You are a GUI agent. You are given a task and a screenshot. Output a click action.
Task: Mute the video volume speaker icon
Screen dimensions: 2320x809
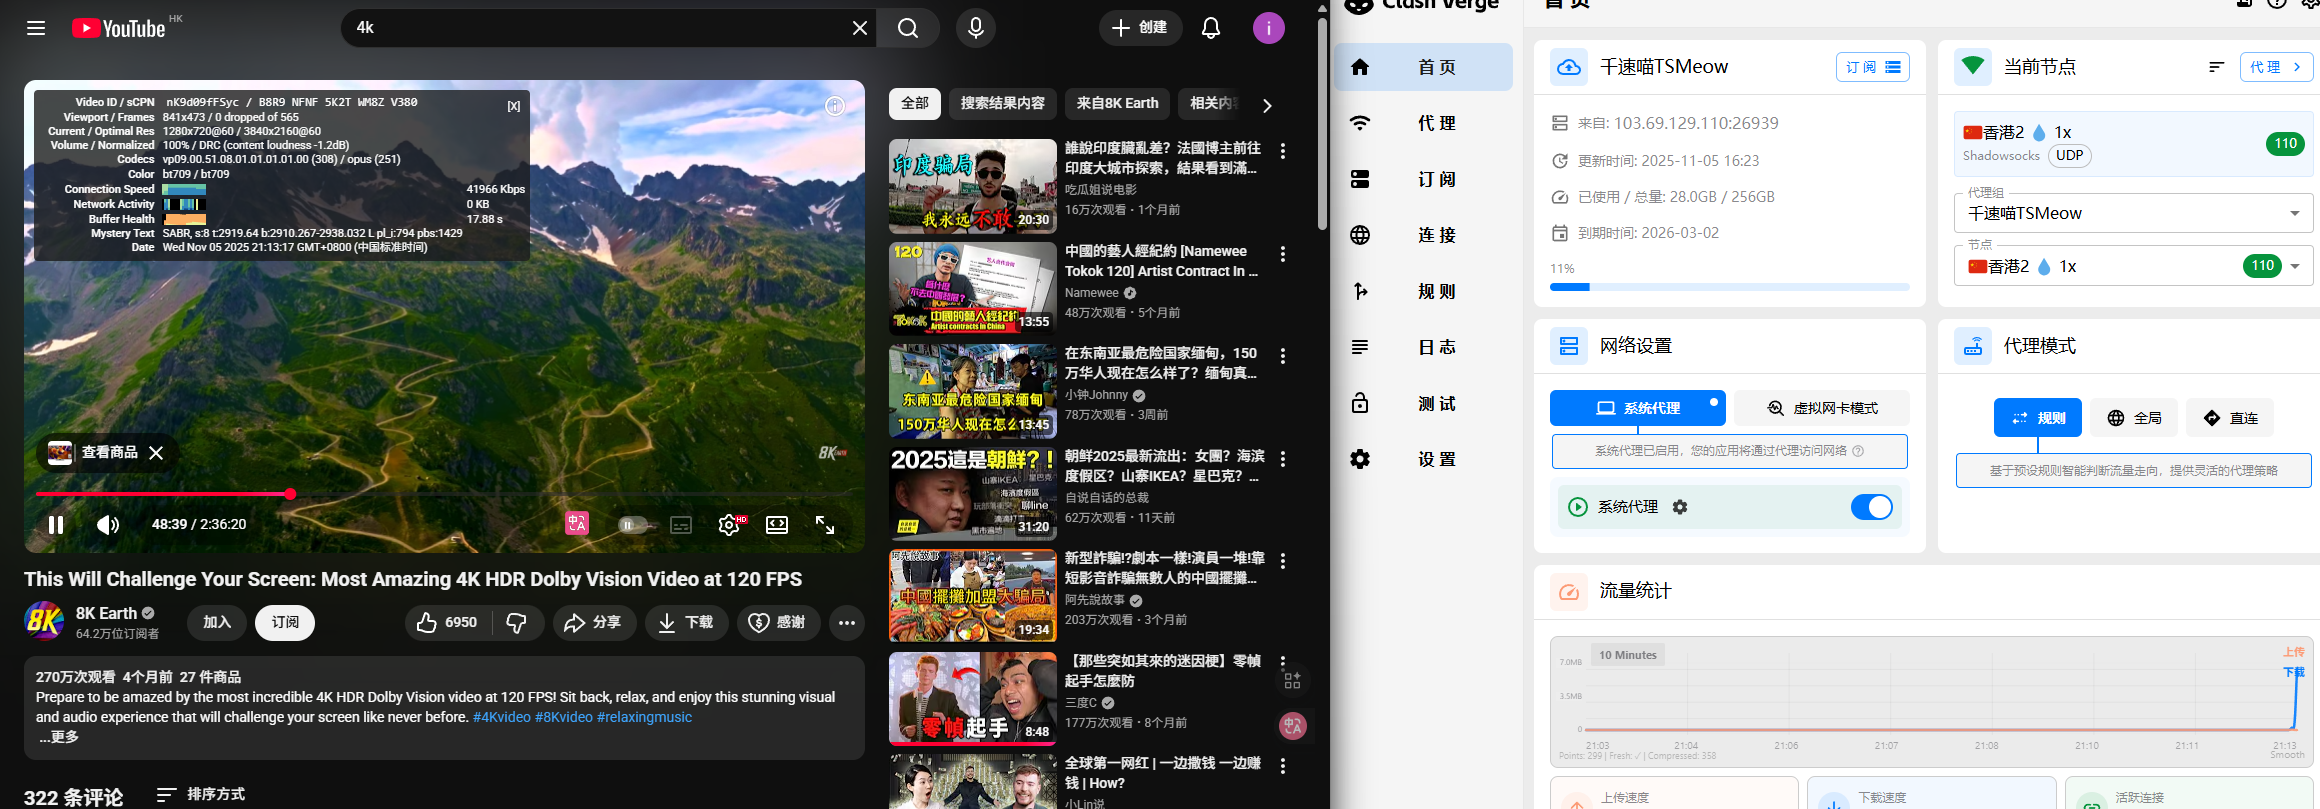point(108,525)
